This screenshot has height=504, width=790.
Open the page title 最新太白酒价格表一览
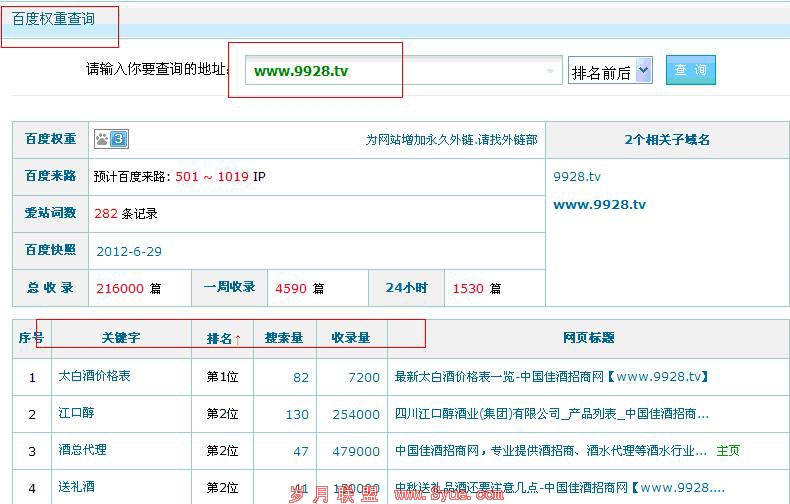click(552, 377)
